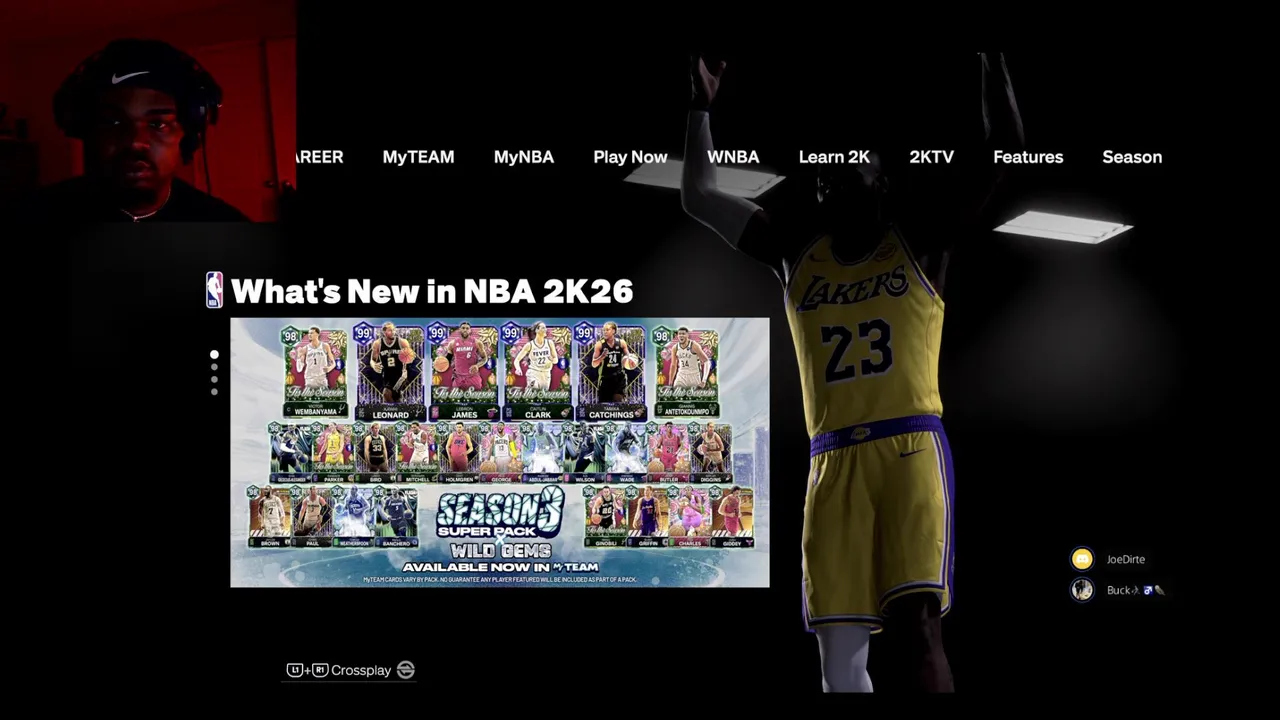Select the Weatherspoon player card
Viewport: 1280px width, 720px height.
pyautogui.click(x=355, y=517)
